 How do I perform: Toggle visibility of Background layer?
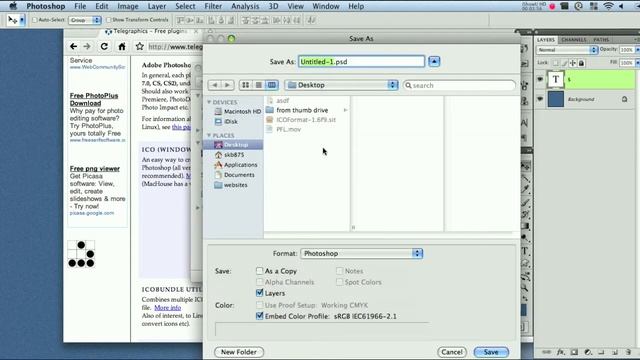coord(540,99)
